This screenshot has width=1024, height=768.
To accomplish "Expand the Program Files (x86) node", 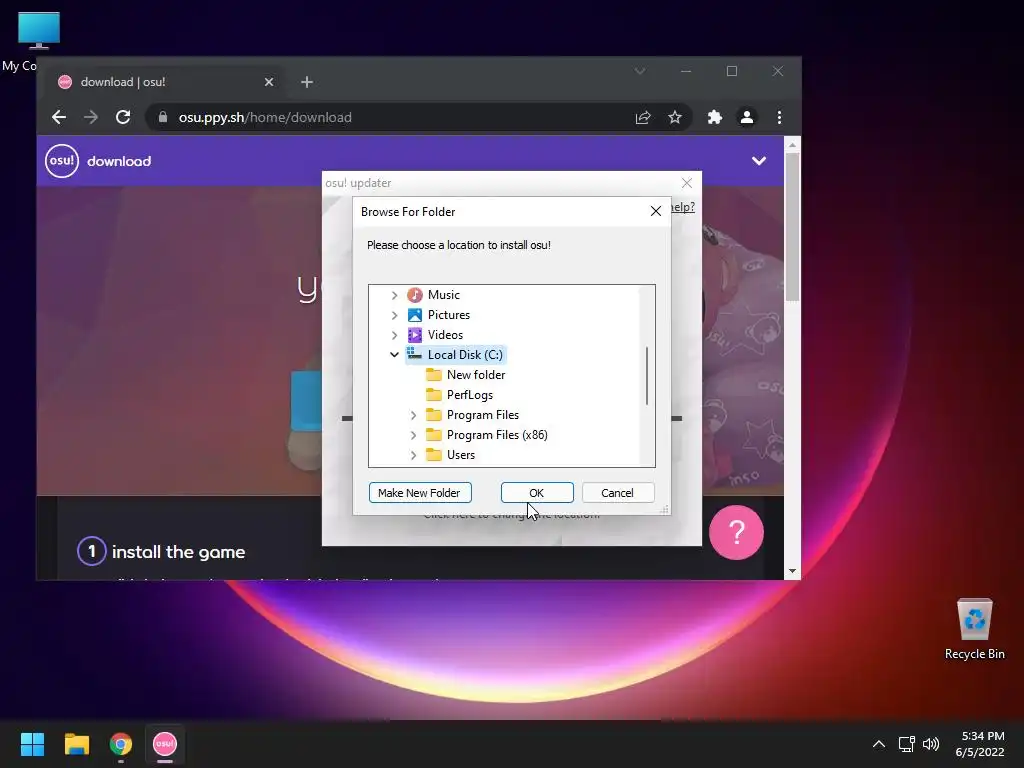I will tap(413, 436).
